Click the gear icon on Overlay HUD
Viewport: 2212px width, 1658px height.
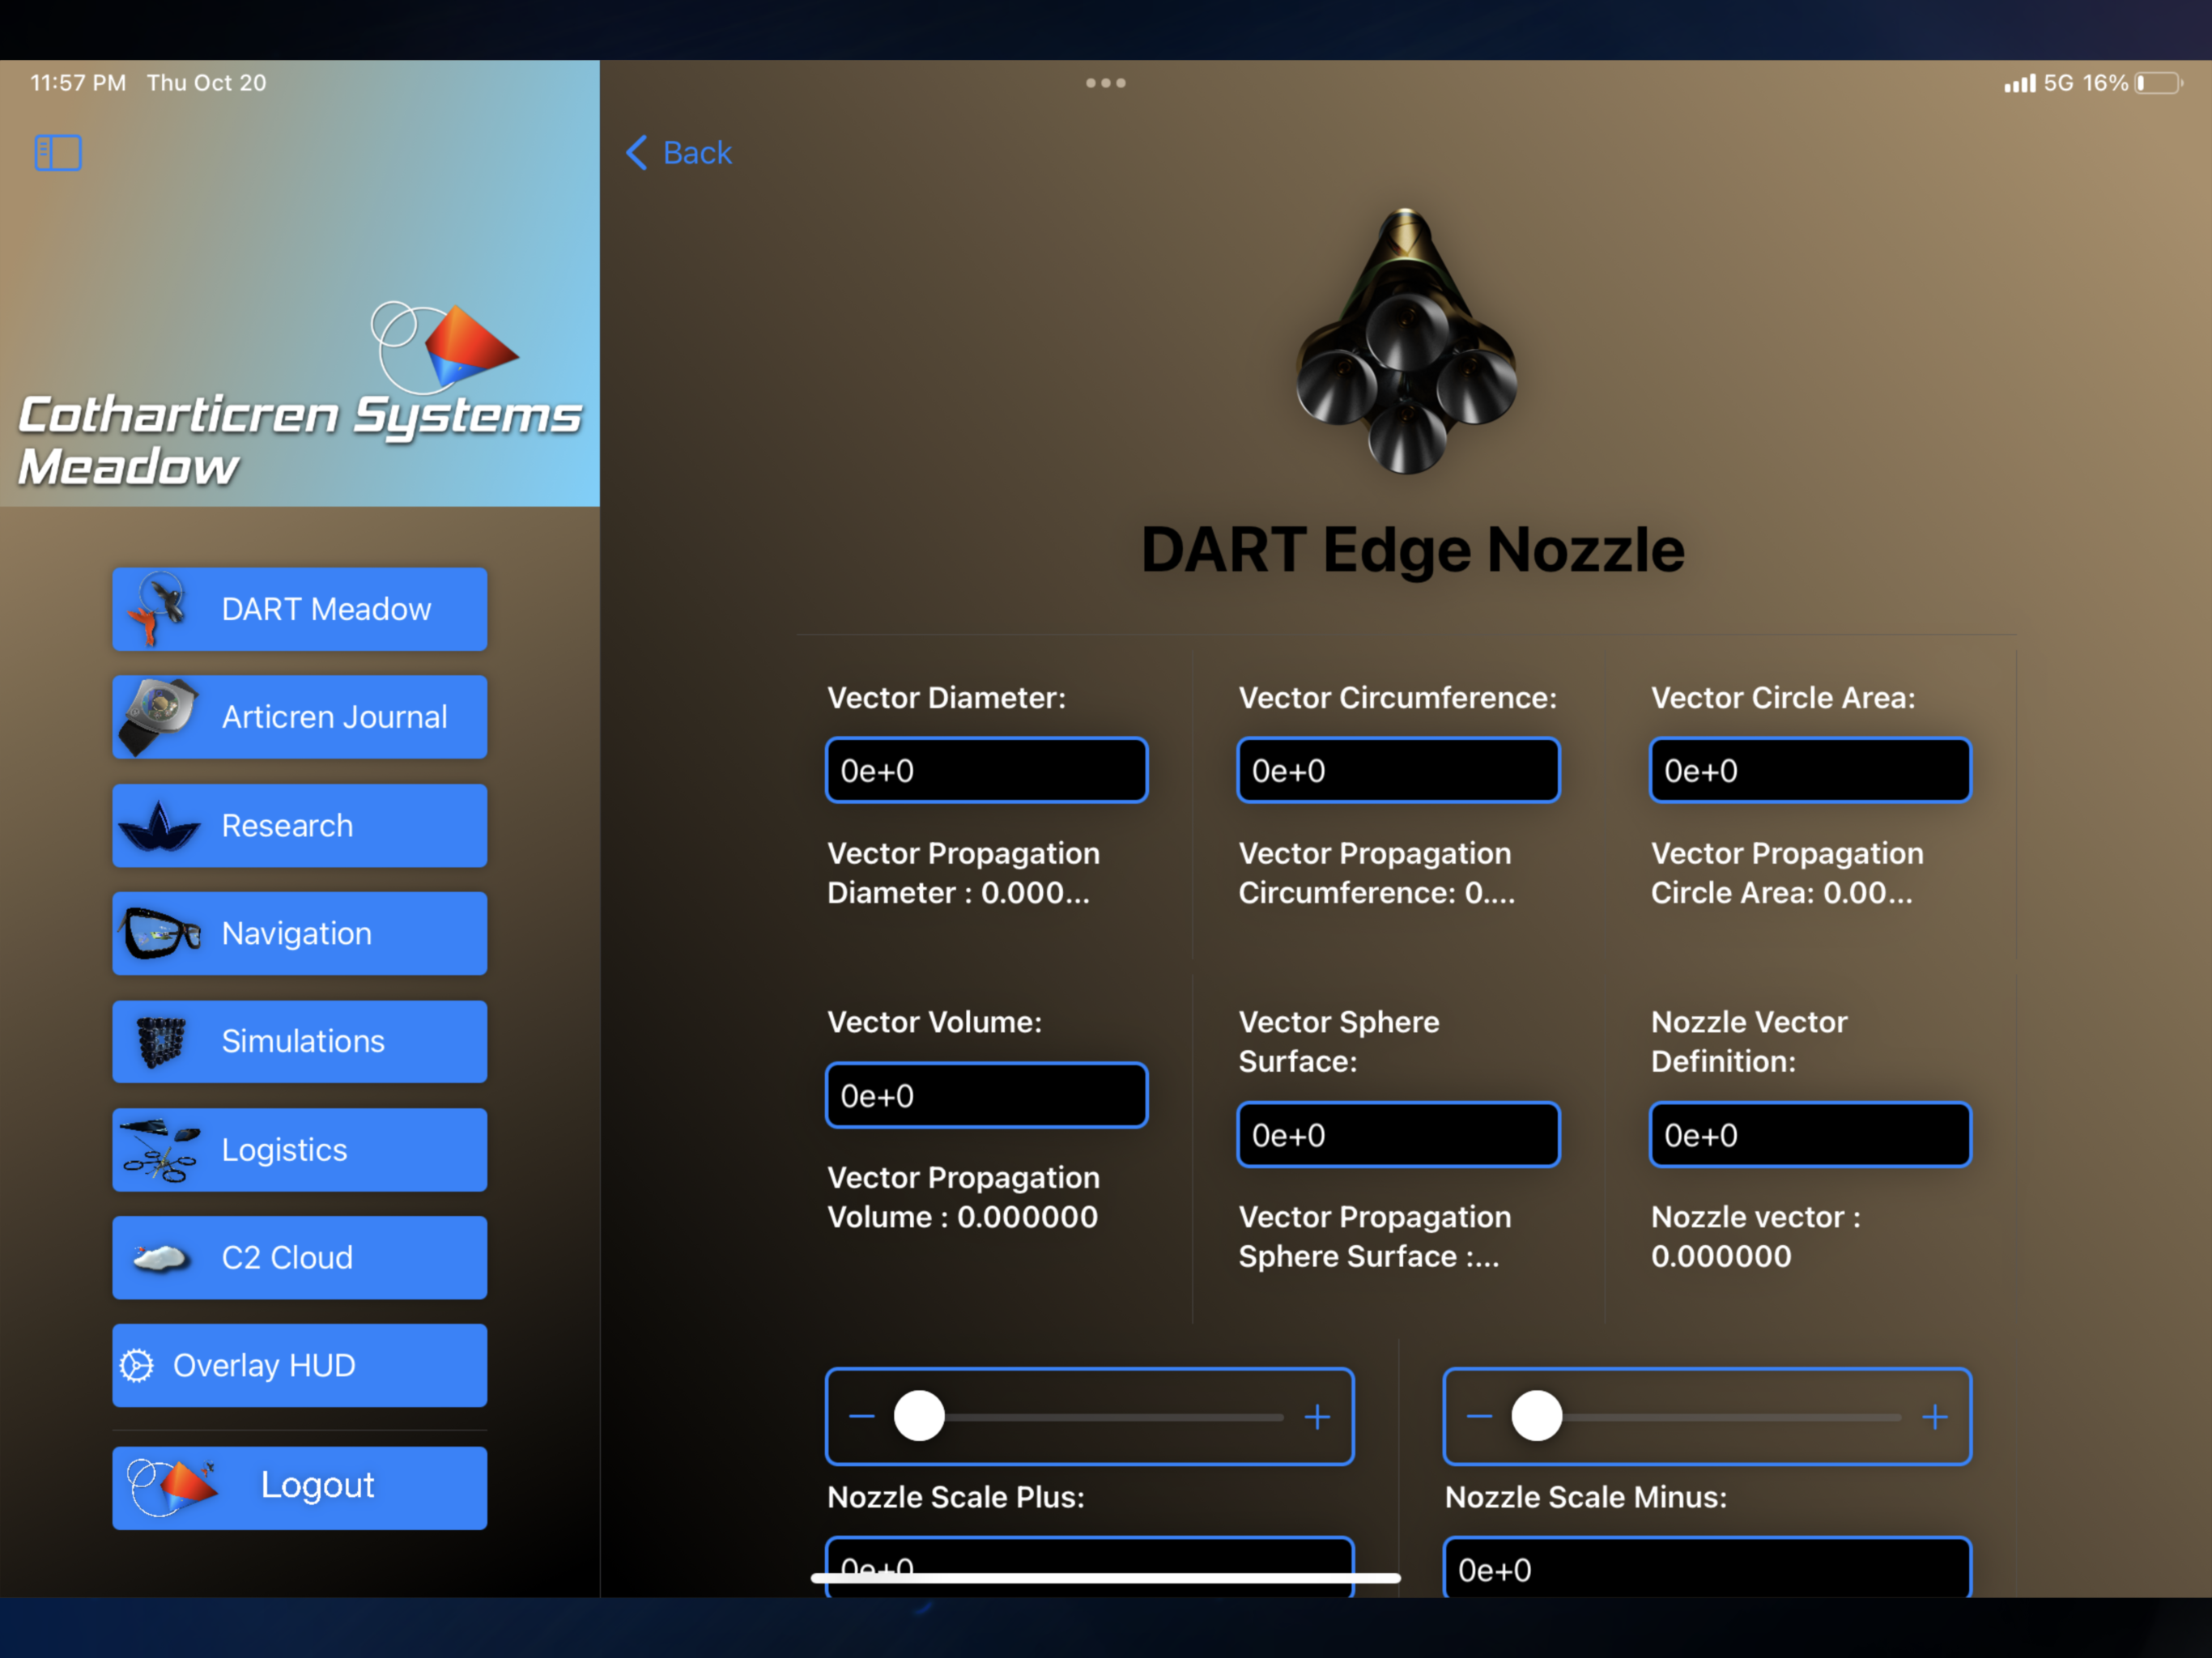[x=137, y=1365]
